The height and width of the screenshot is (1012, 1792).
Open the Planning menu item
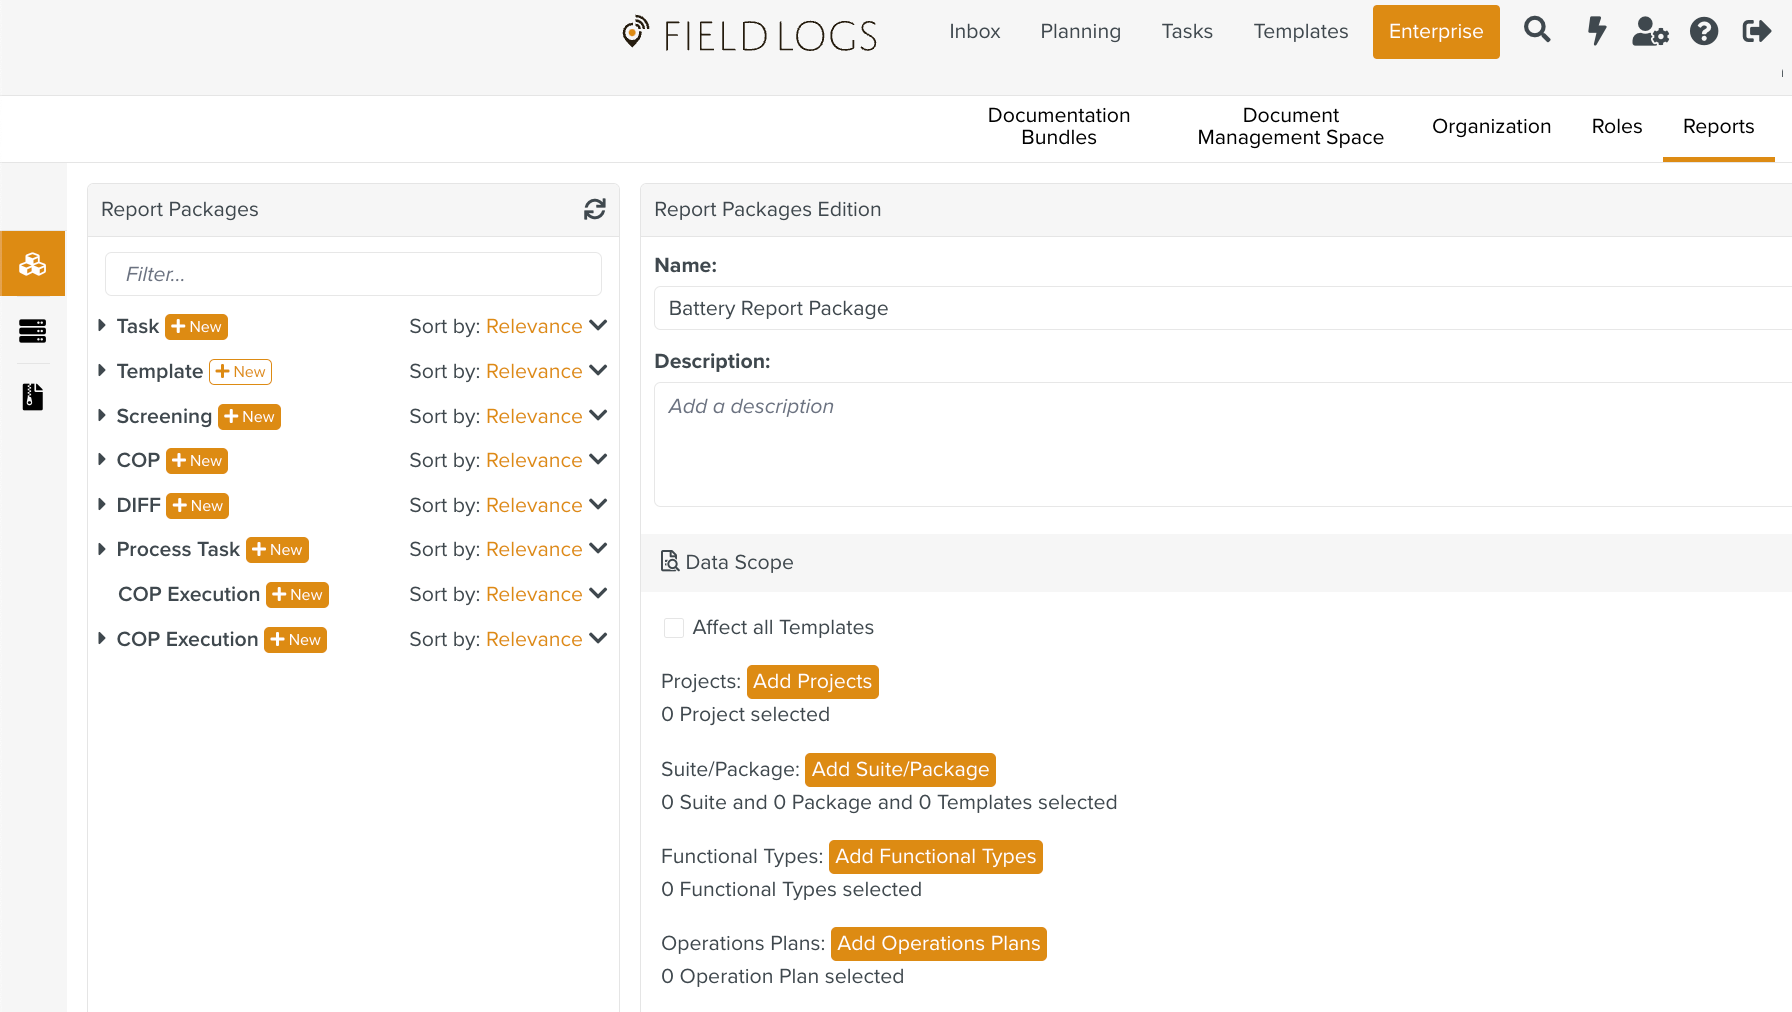click(x=1080, y=32)
